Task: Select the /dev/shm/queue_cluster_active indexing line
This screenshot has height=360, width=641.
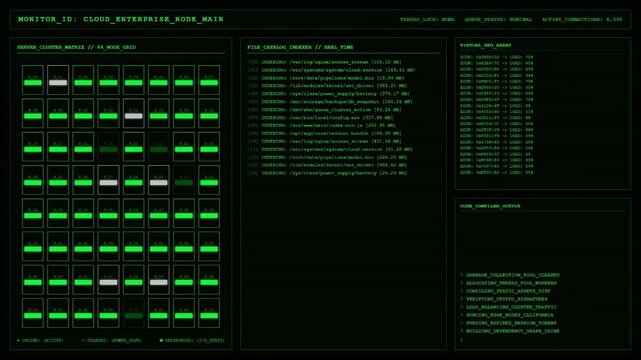Action: point(325,110)
